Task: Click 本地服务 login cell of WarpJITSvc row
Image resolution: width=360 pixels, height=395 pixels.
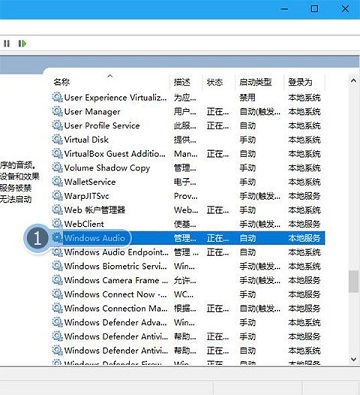Action: (304, 196)
